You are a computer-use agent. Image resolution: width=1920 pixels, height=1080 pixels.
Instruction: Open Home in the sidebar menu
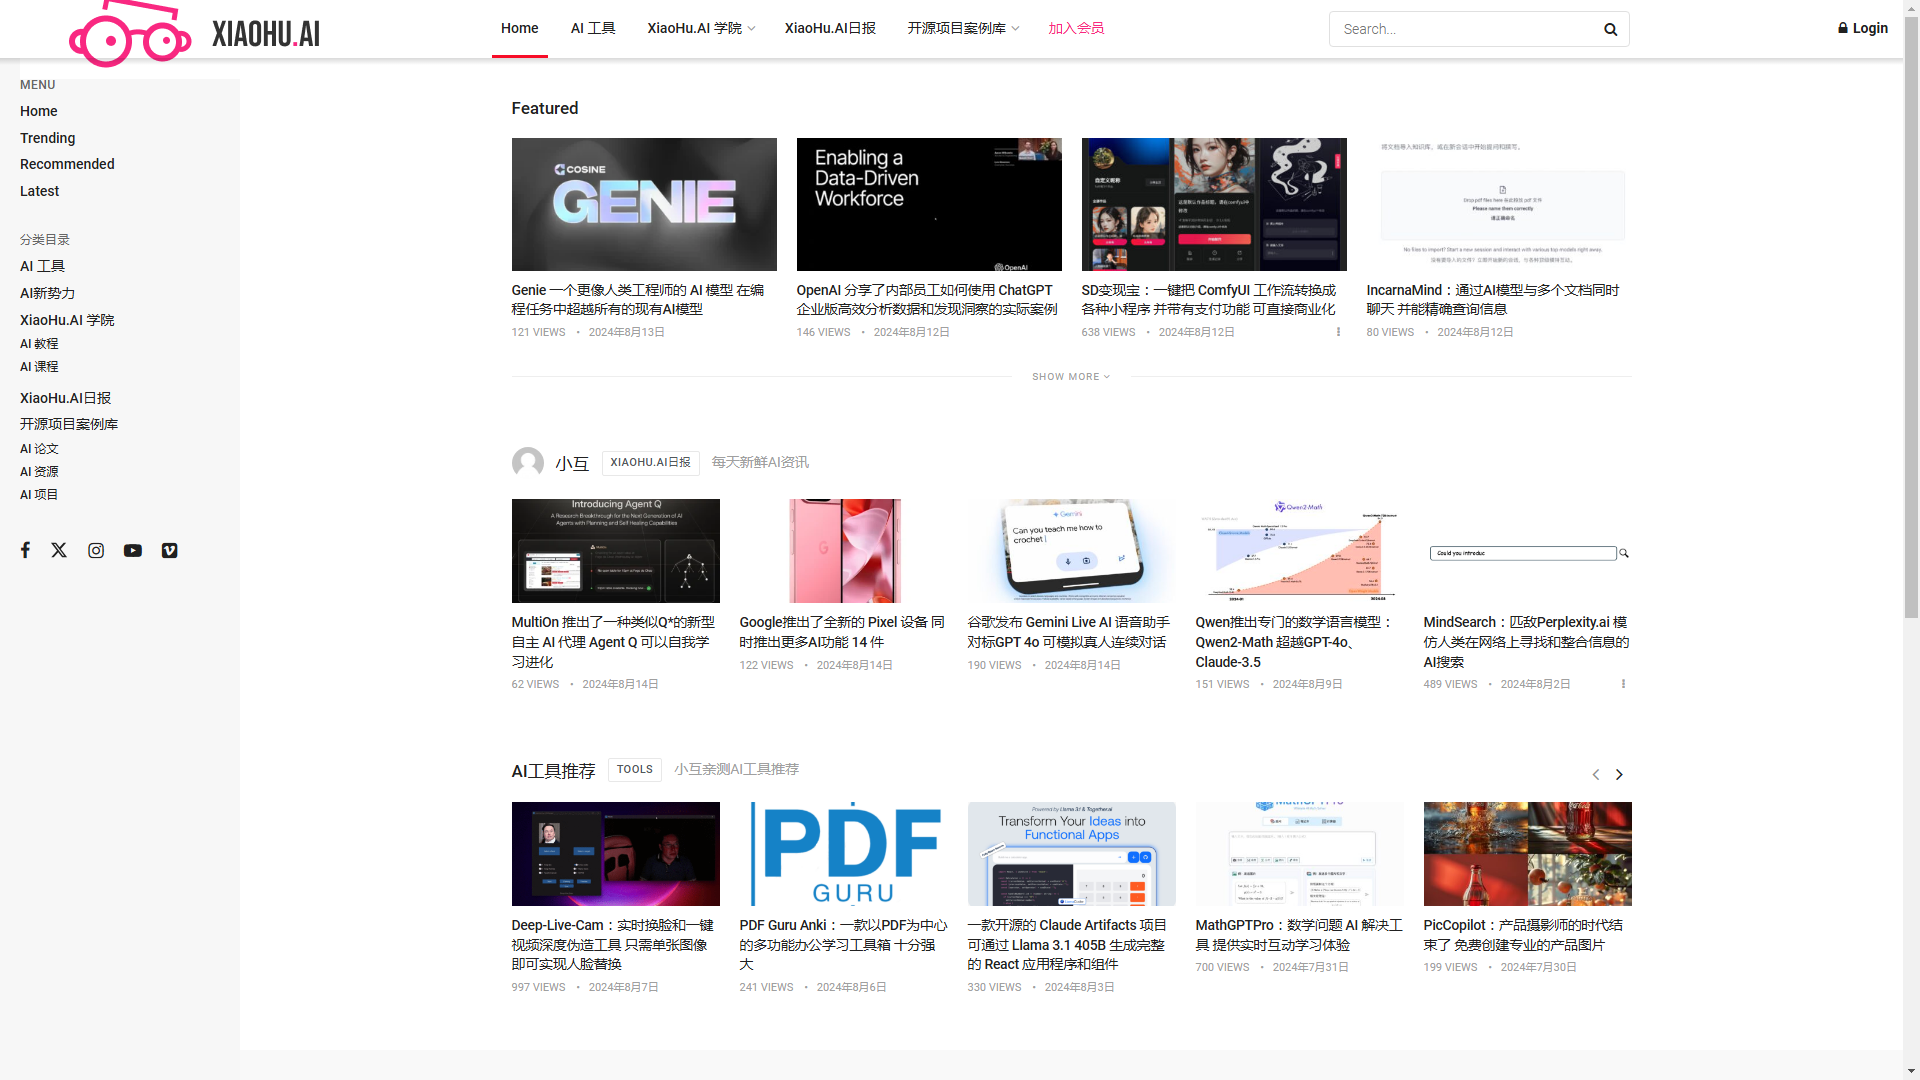click(39, 111)
